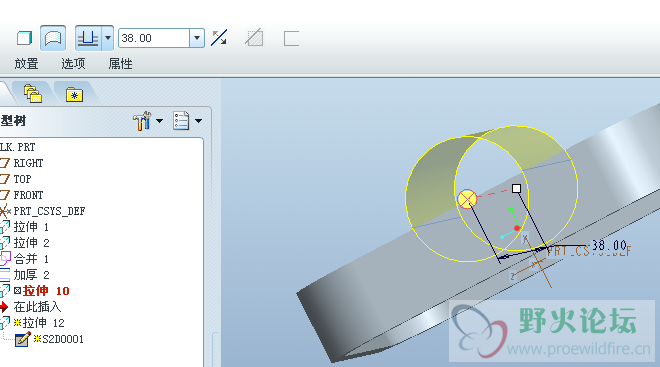Select the solid extrude icon

coord(24,38)
